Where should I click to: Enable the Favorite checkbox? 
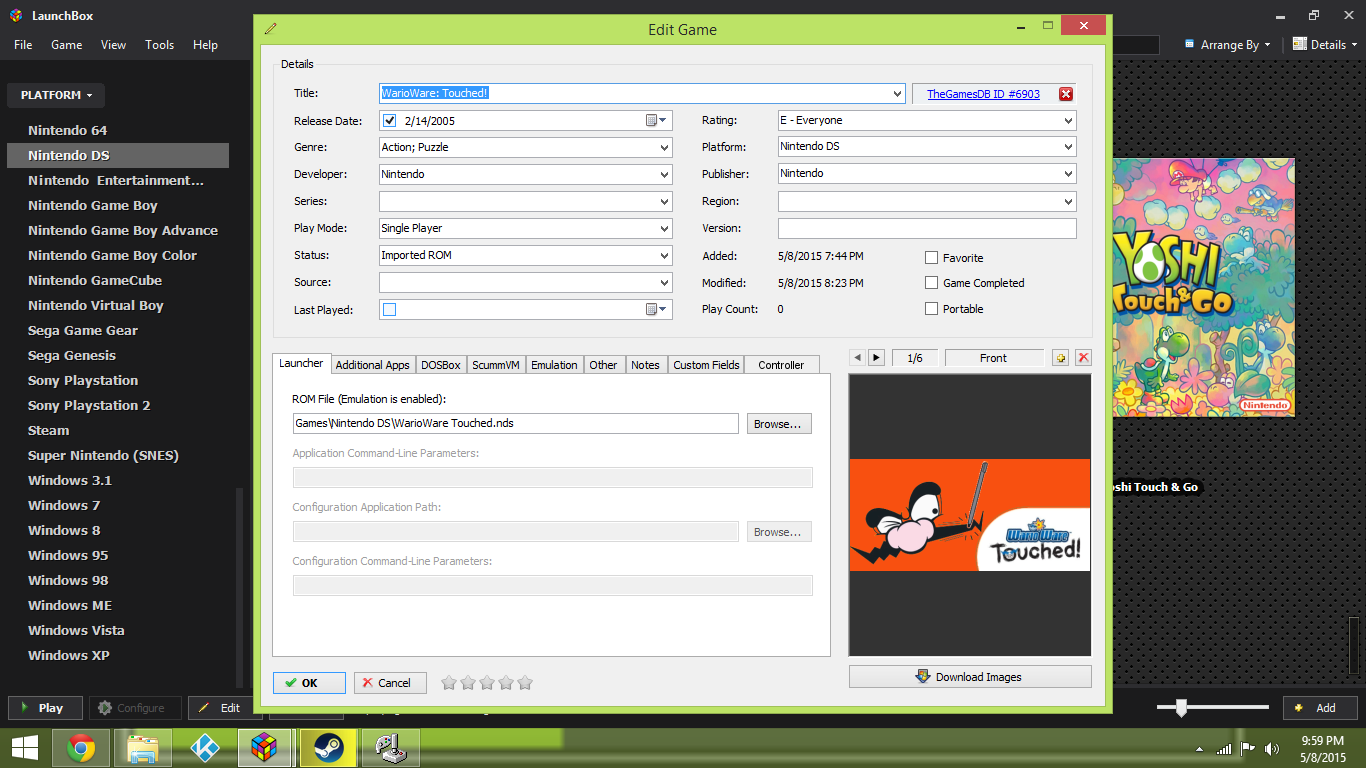[931, 258]
